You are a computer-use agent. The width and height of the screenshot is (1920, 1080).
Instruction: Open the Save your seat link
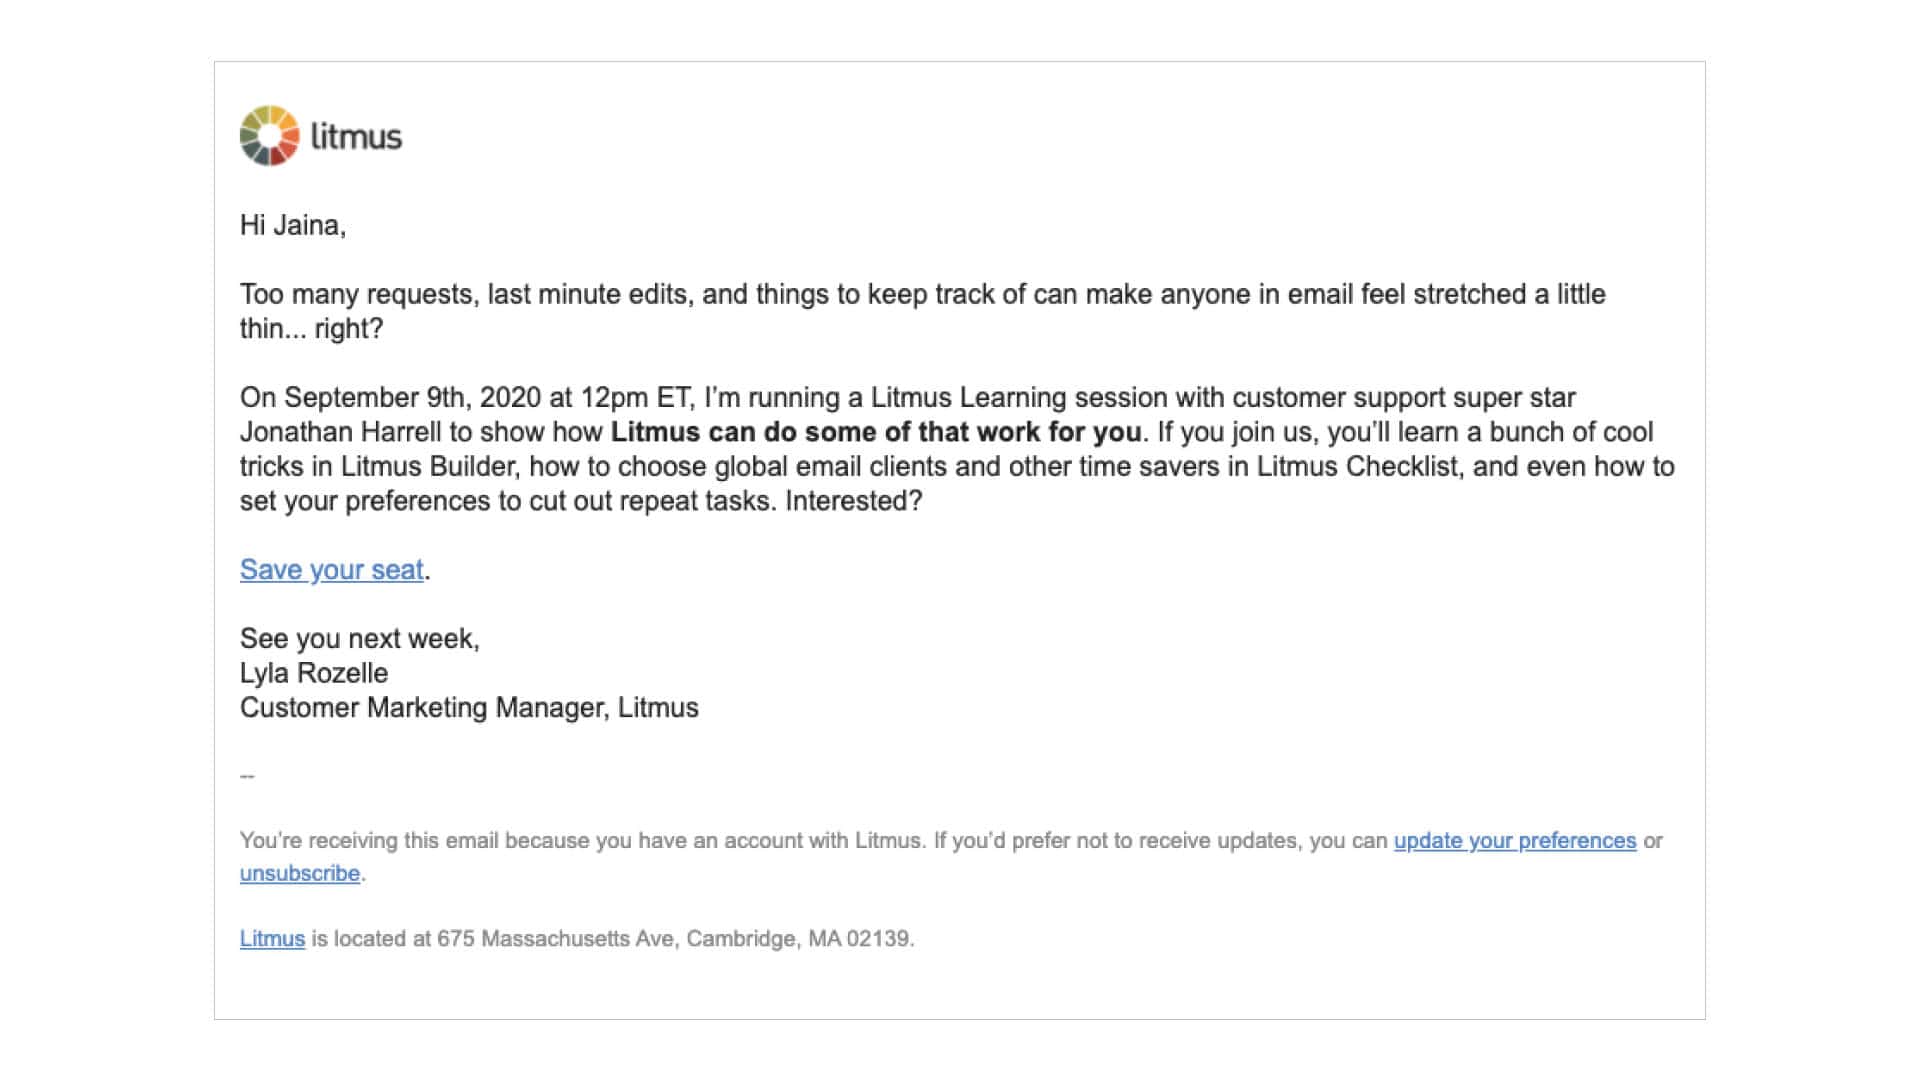331,570
